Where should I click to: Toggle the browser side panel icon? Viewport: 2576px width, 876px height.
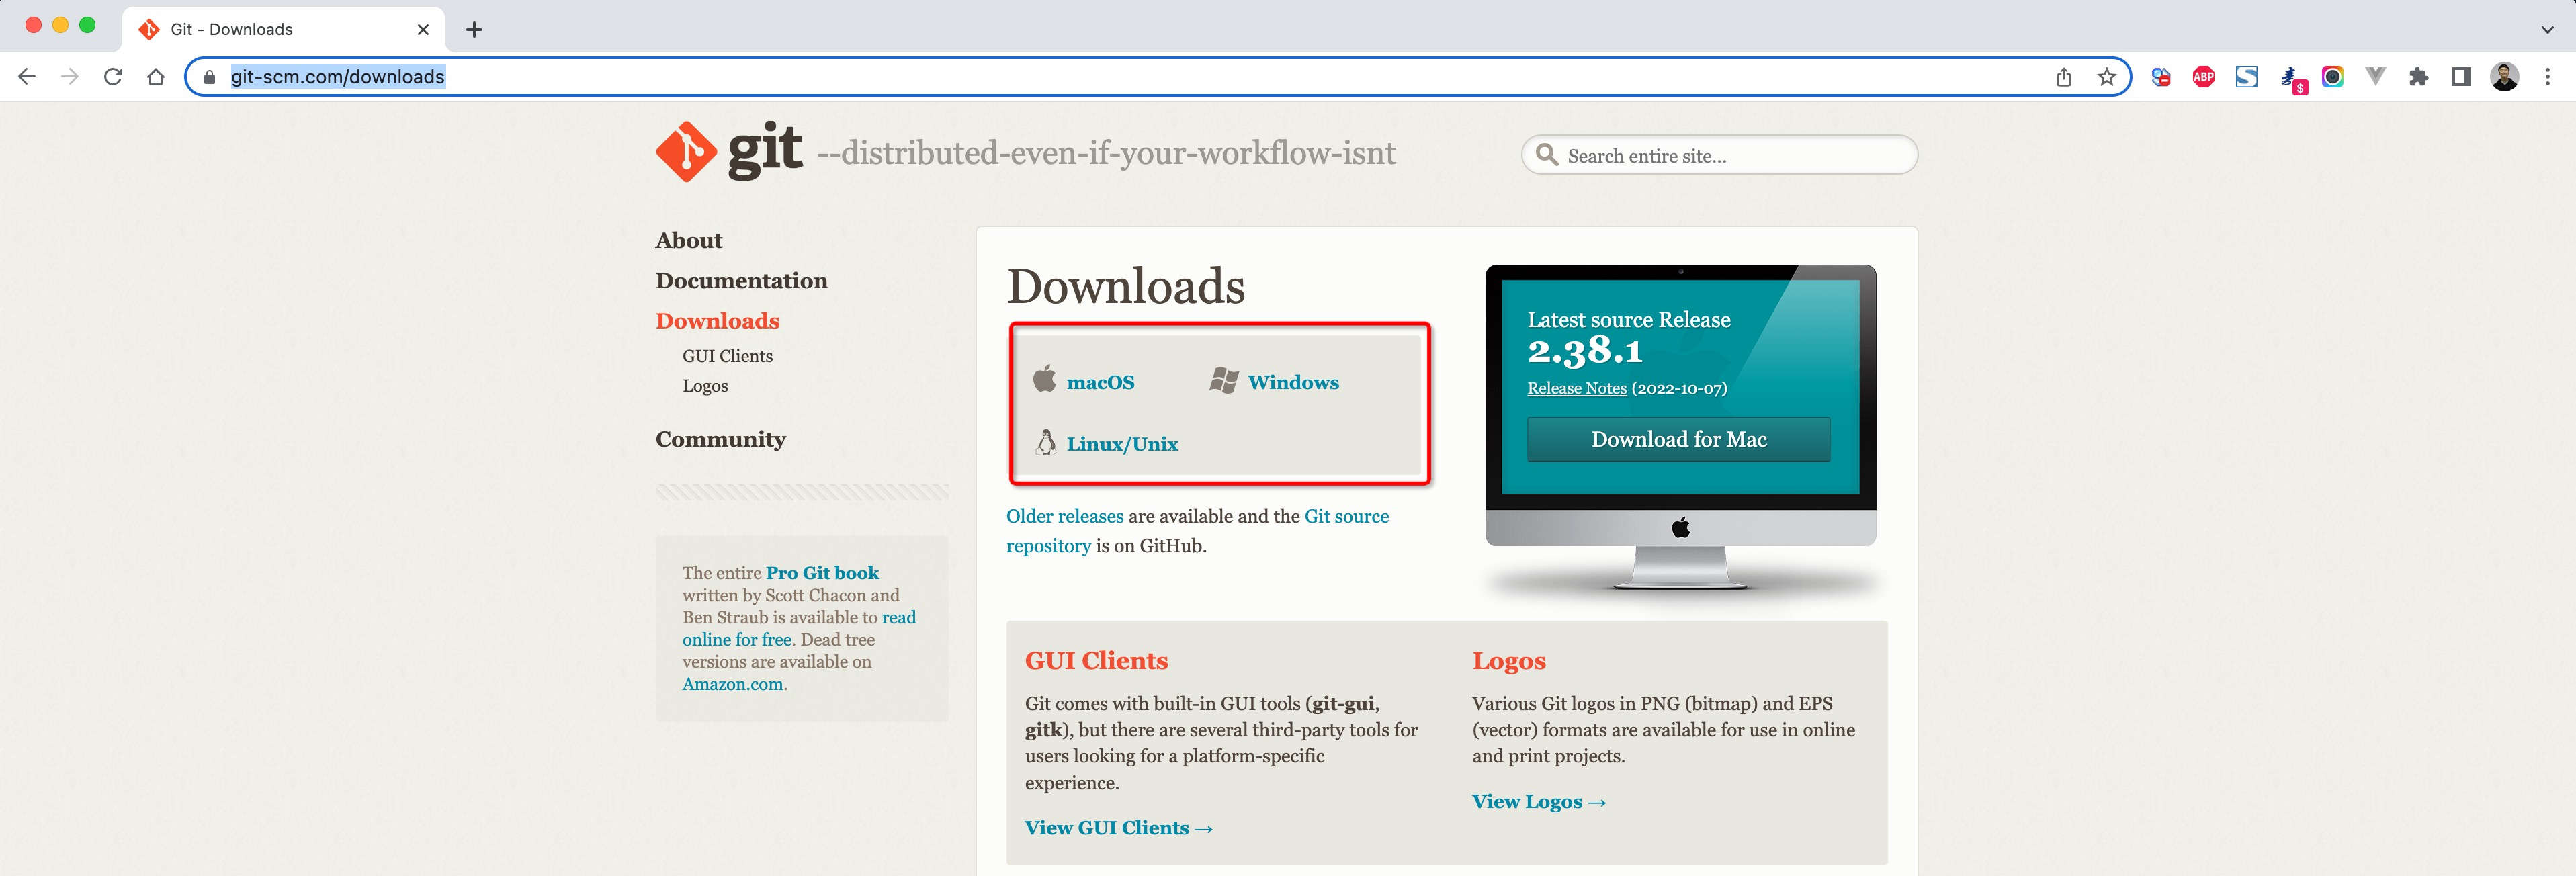(x=2461, y=77)
